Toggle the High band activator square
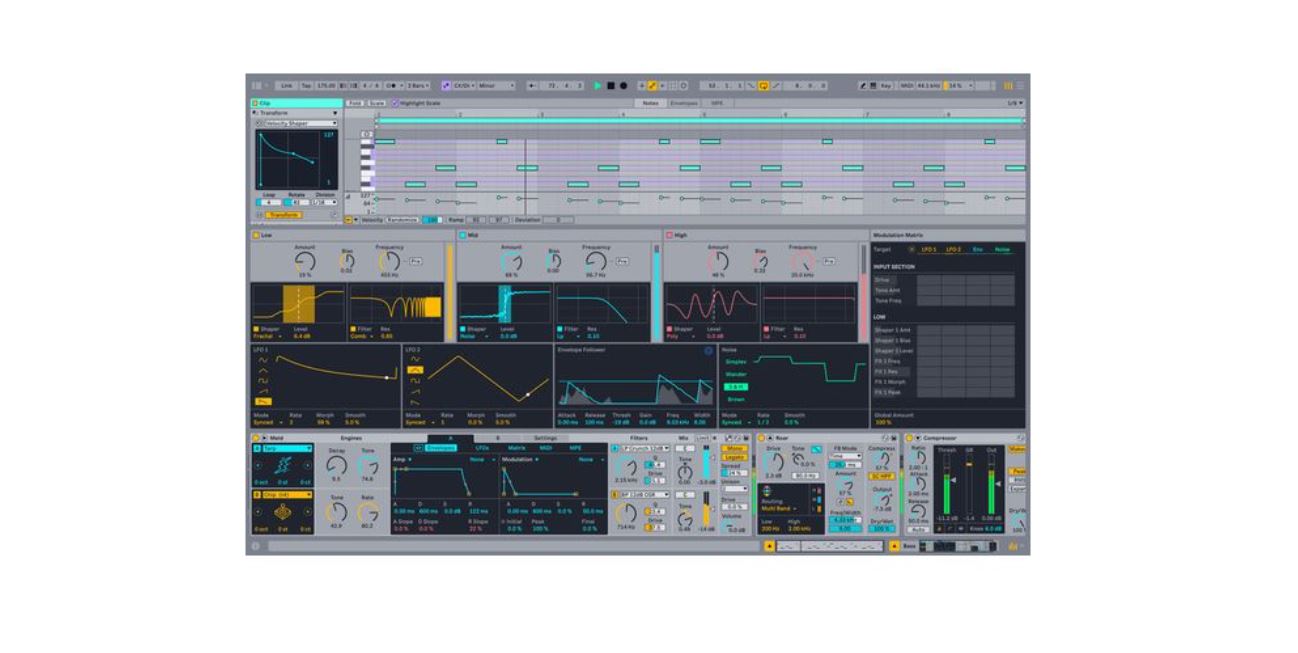 click(669, 235)
